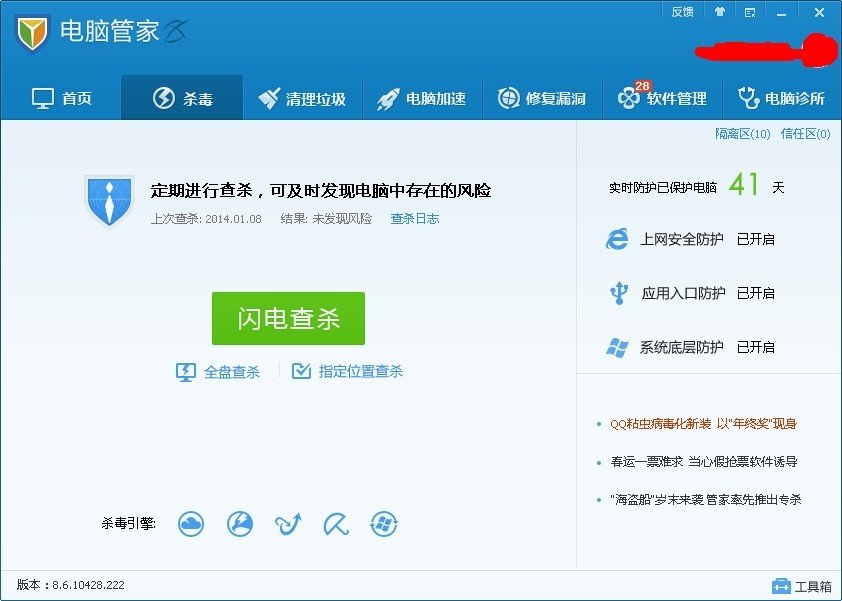Toggle 上网安全防护 protection status

tap(755, 239)
